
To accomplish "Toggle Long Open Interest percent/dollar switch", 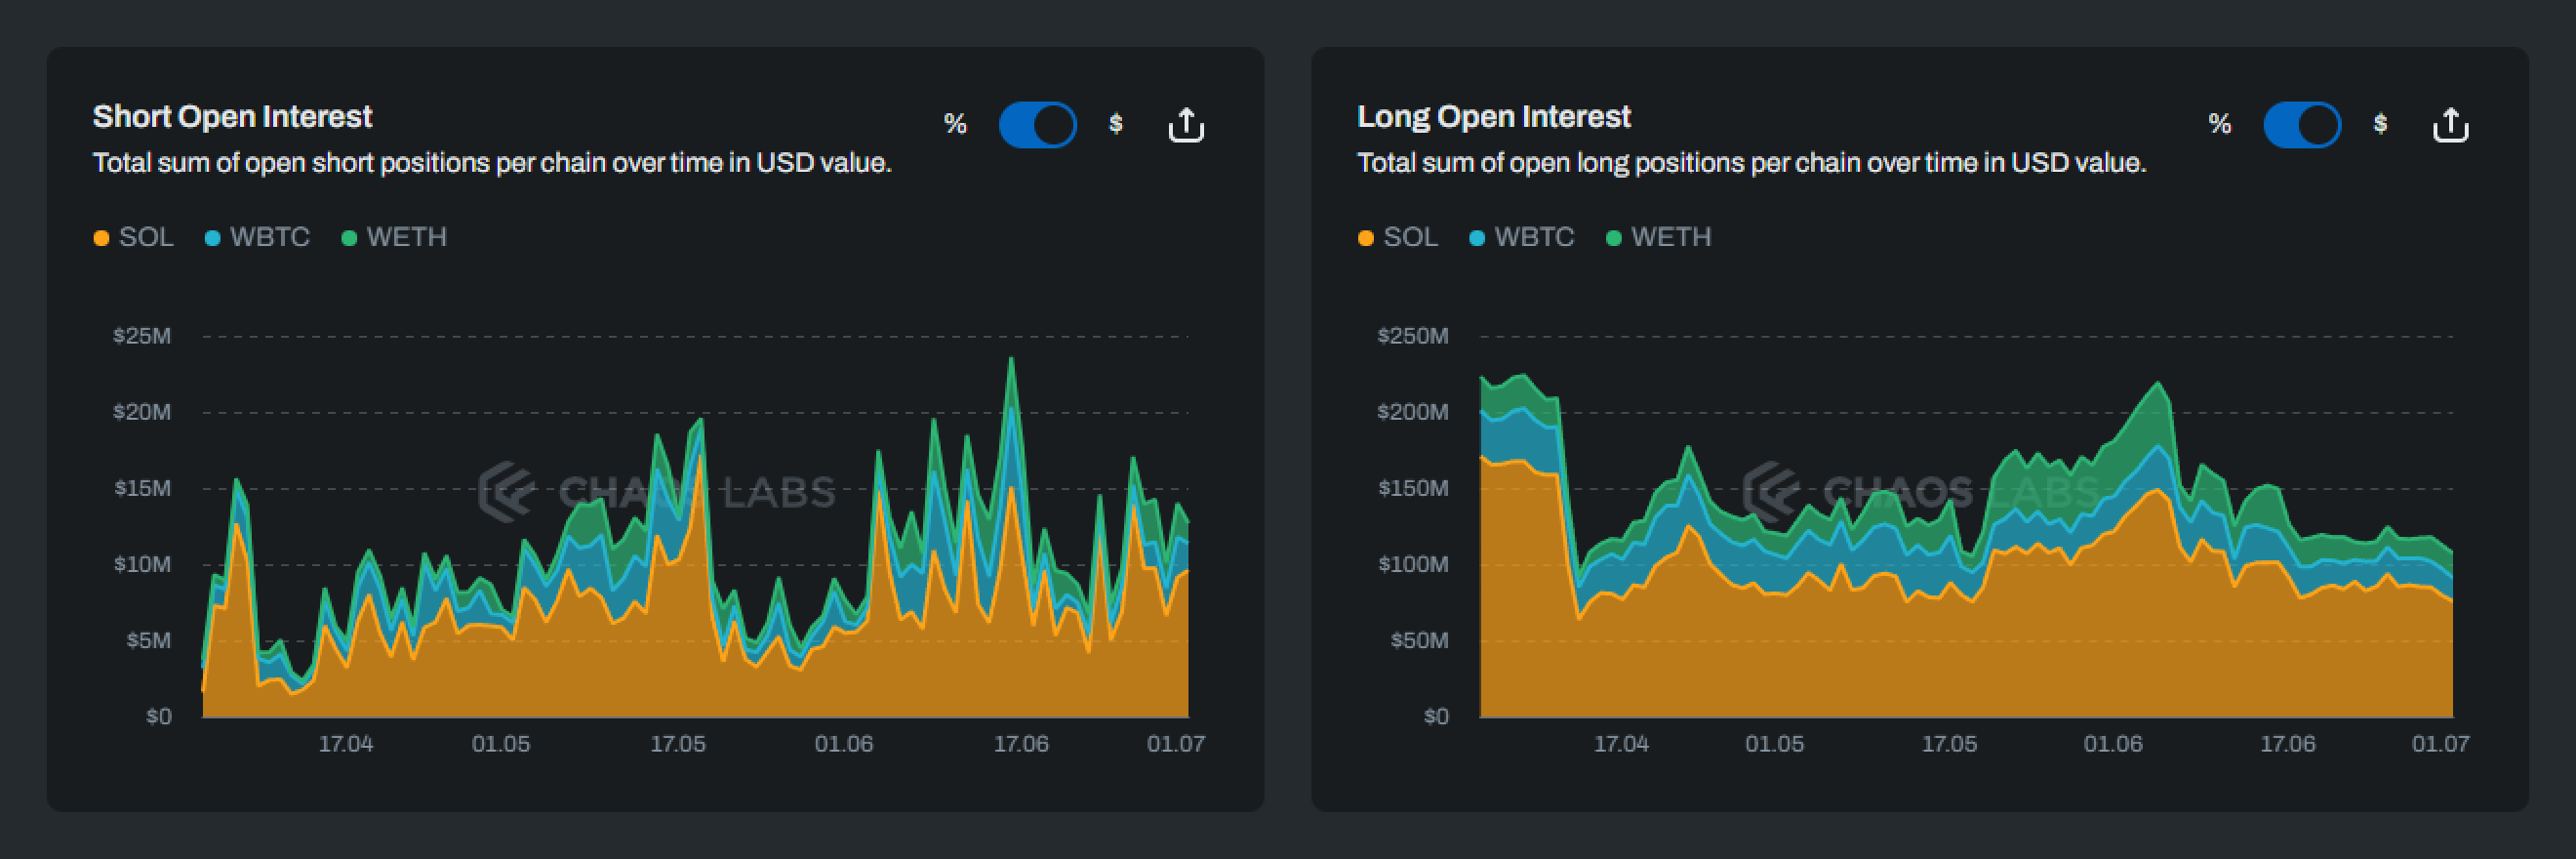I will click(x=2301, y=125).
